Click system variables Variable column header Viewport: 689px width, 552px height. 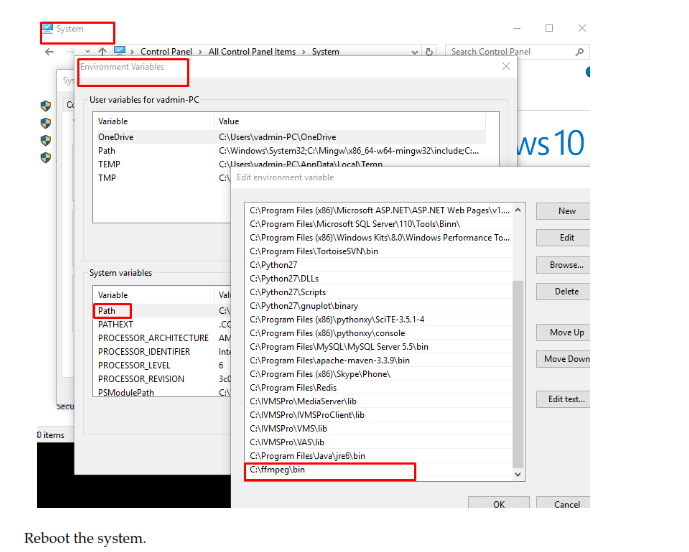(155, 295)
